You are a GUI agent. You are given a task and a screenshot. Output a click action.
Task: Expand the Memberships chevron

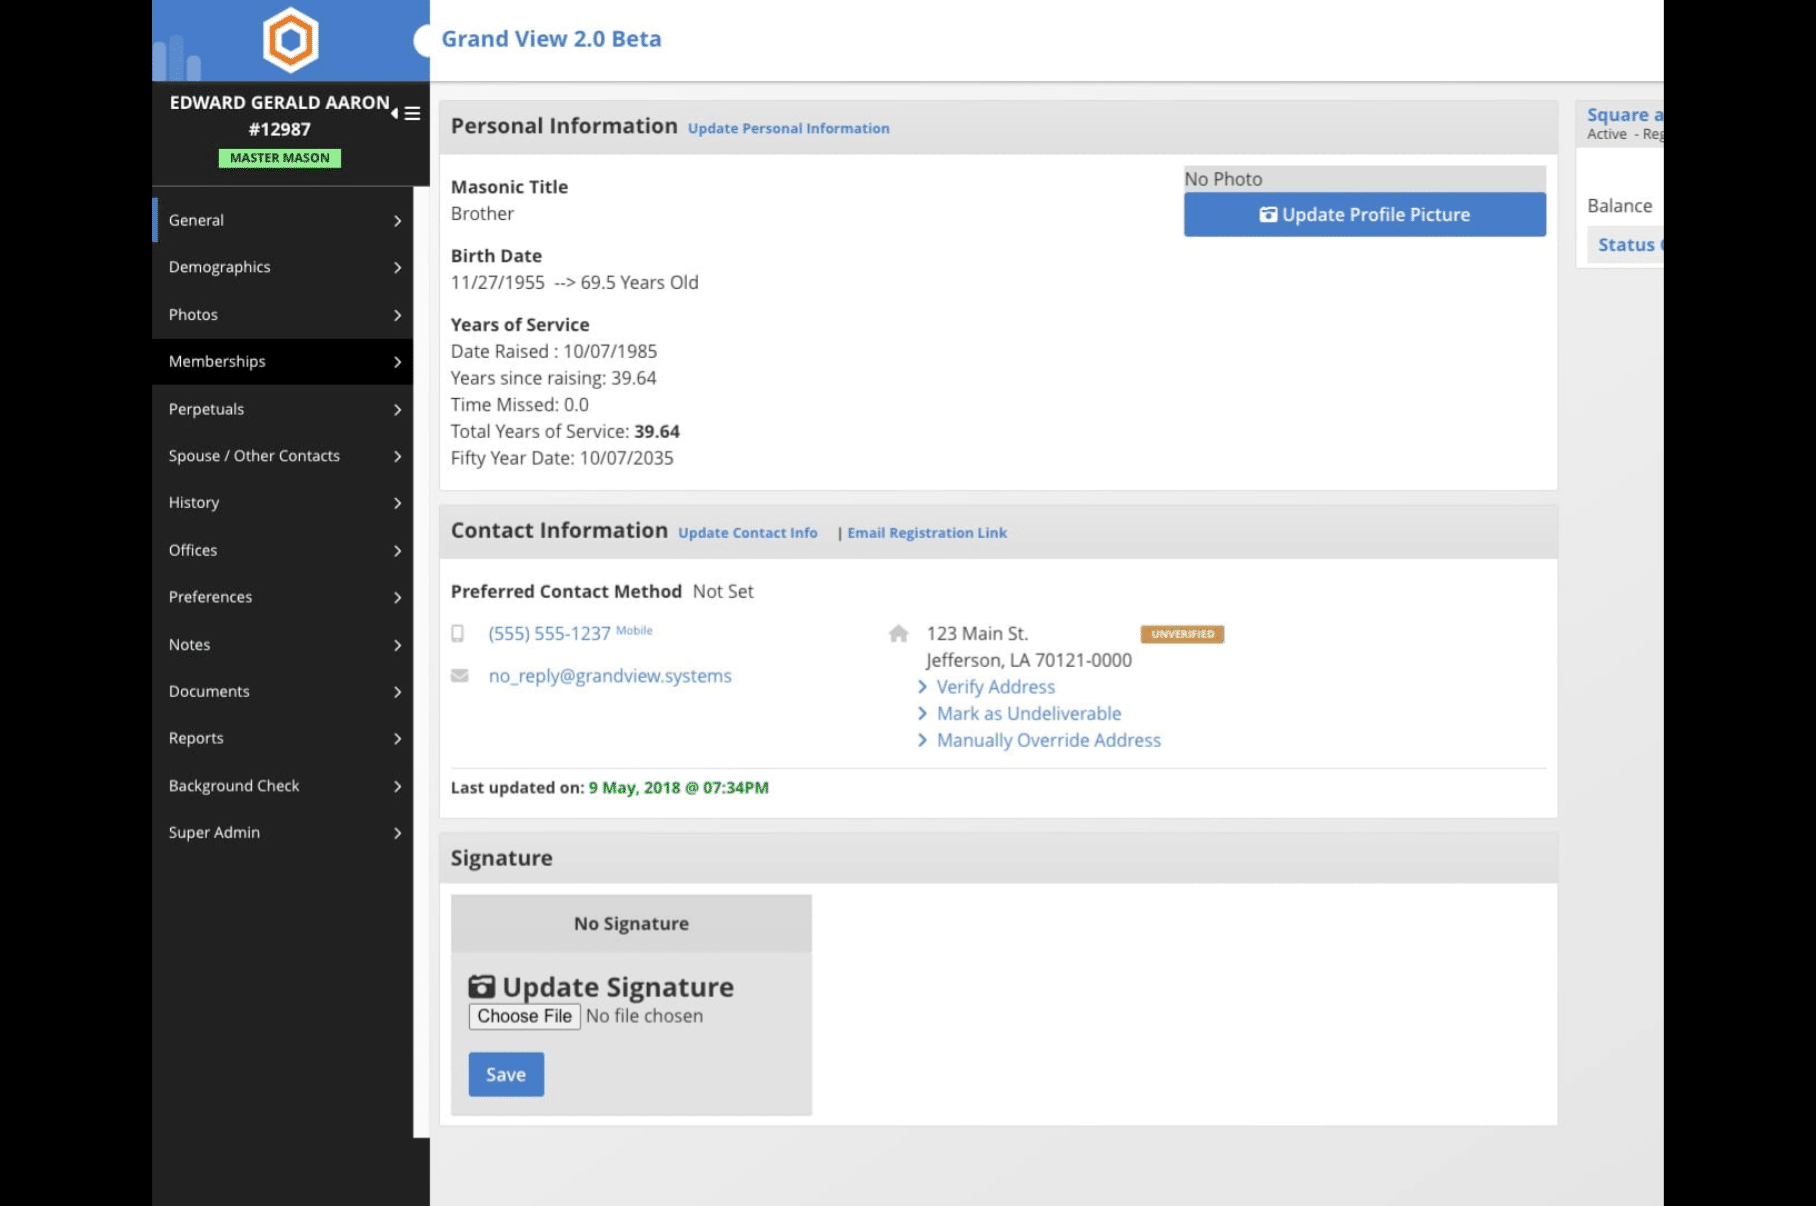coord(397,362)
